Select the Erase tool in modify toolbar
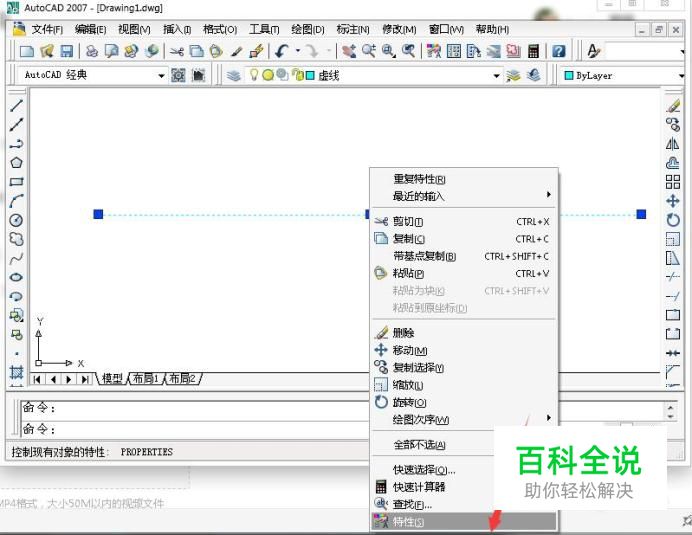The height and width of the screenshot is (535, 692). tap(673, 105)
